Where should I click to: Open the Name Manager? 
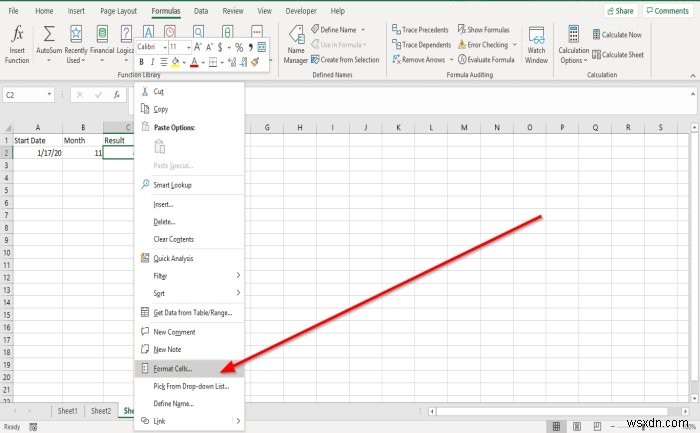[296, 45]
